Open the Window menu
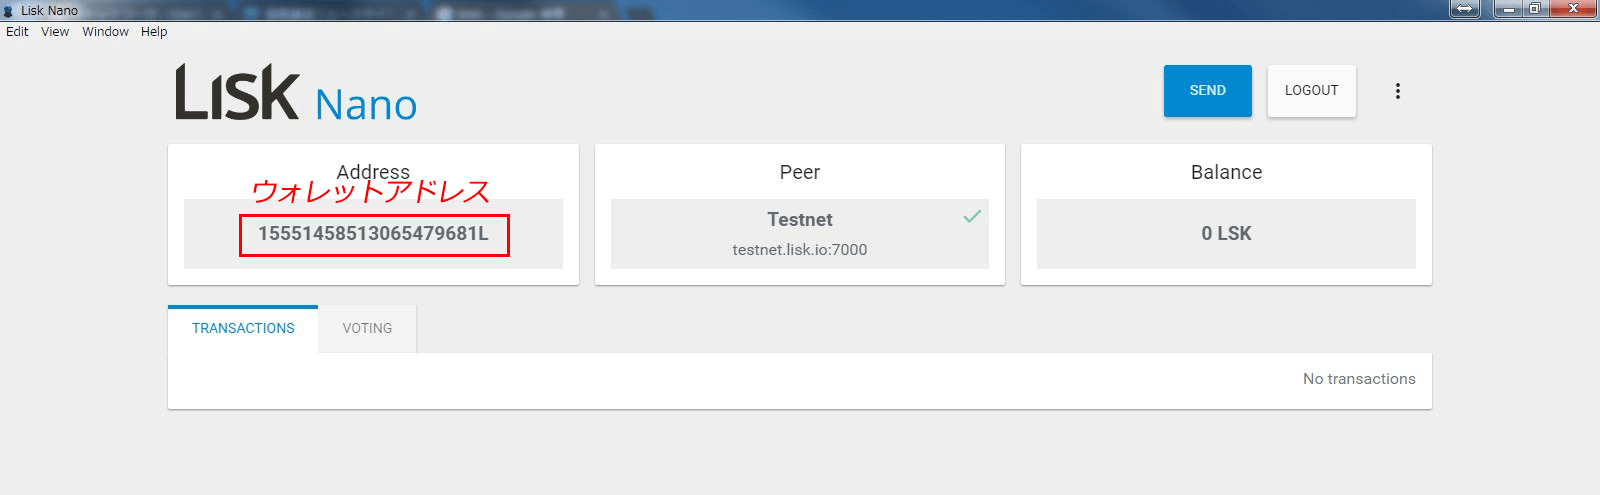The width and height of the screenshot is (1600, 495). pos(105,32)
